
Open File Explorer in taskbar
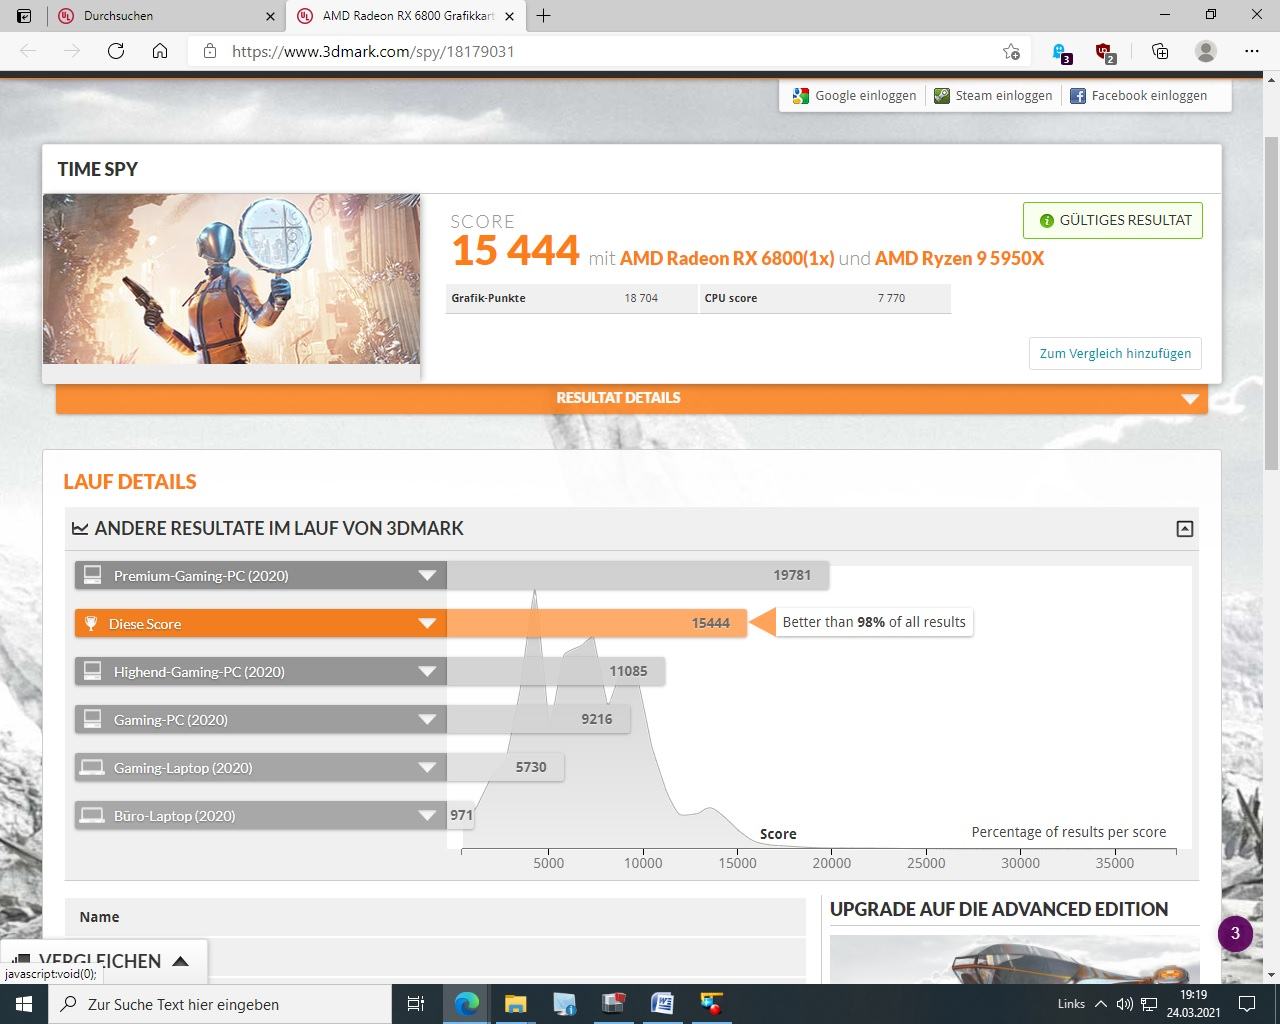point(515,1004)
